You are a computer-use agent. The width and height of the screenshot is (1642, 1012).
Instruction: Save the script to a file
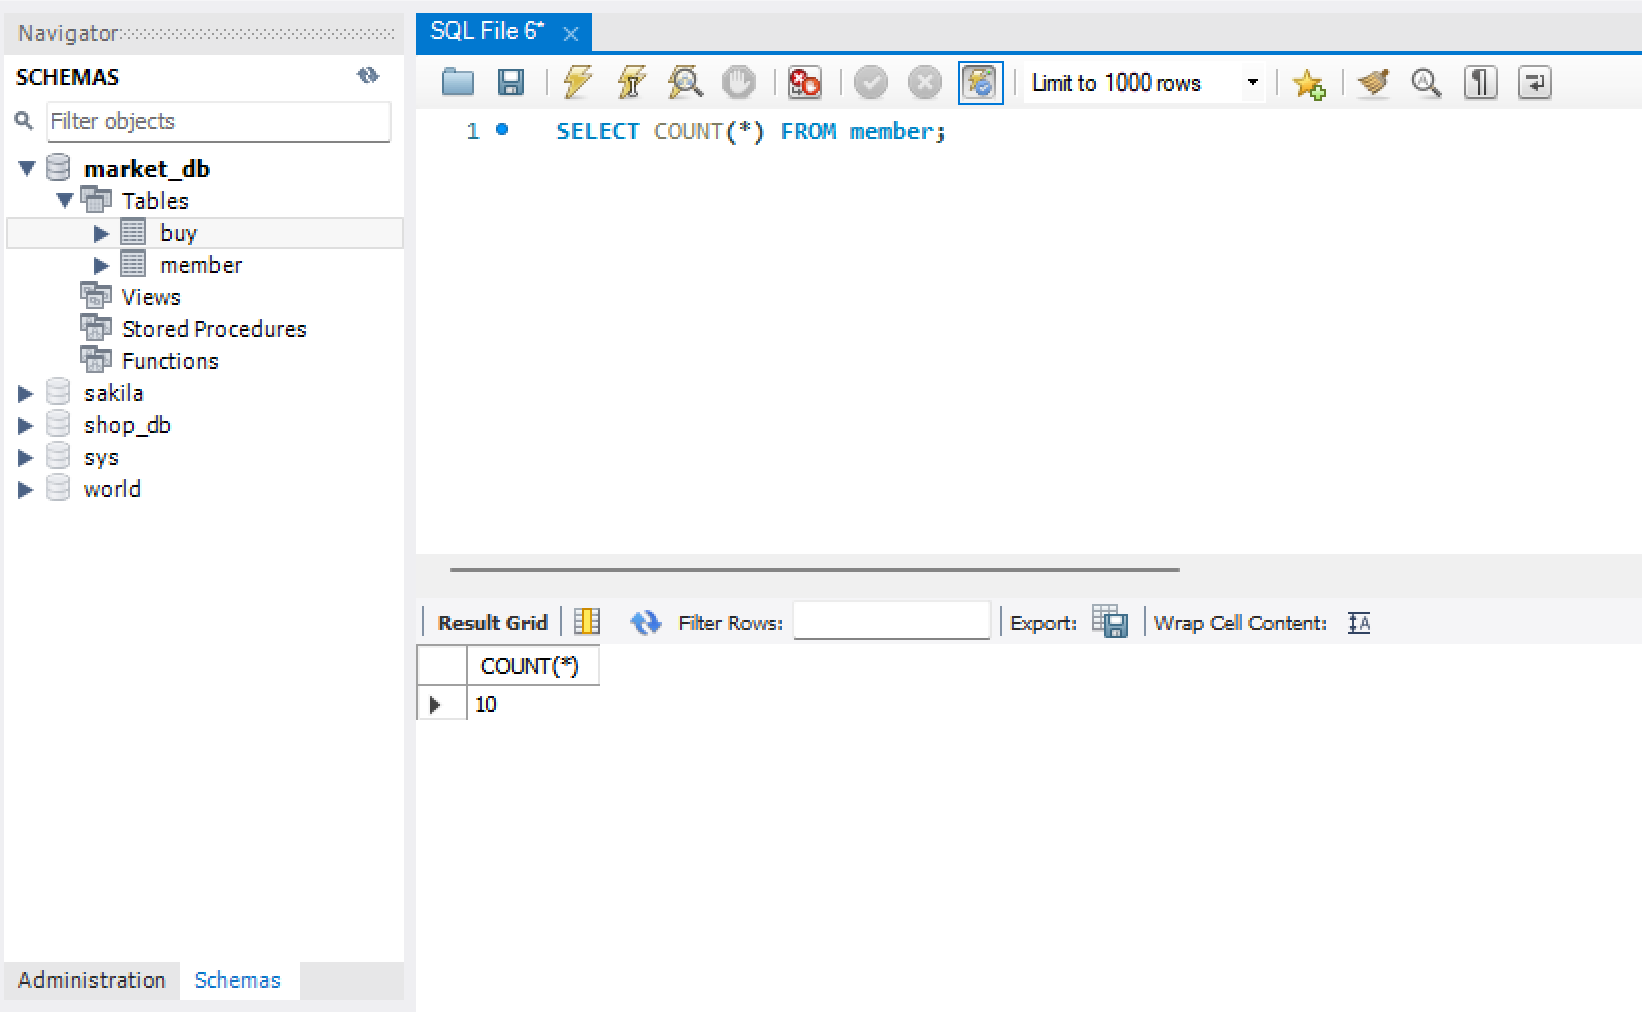(x=511, y=82)
